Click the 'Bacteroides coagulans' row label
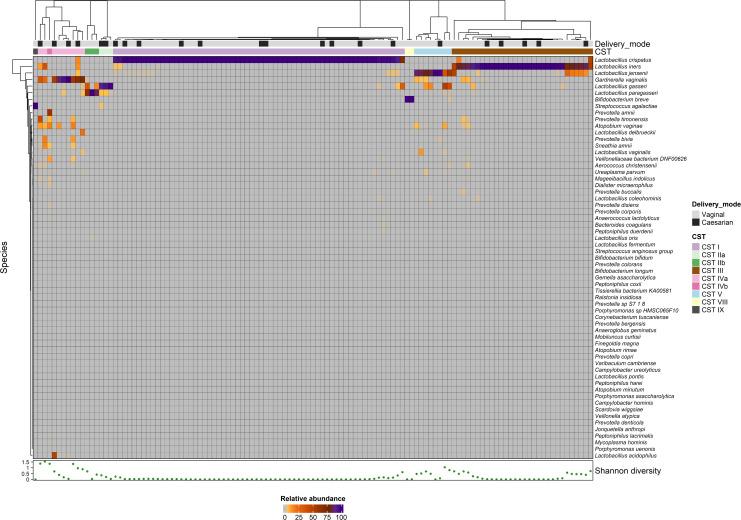 coord(623,225)
